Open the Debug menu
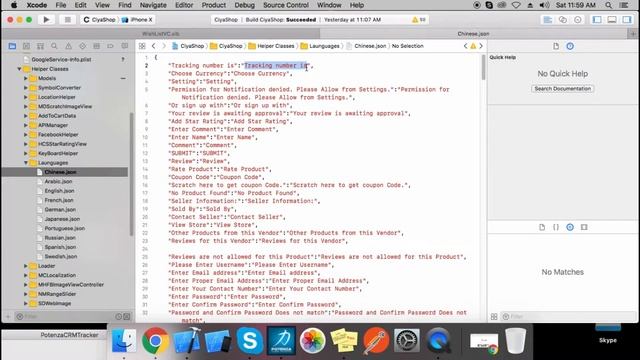Viewport: 640px width, 360px height. click(244, 5)
